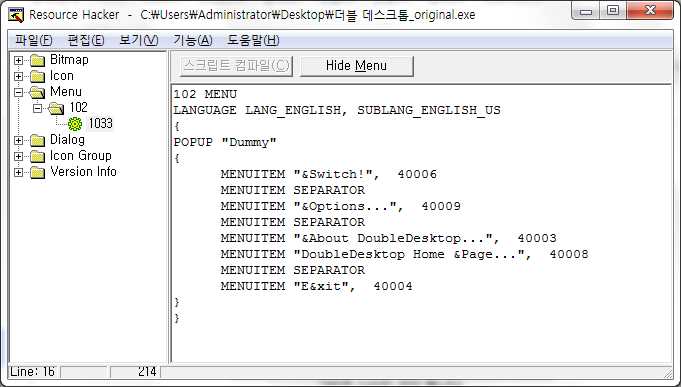The width and height of the screenshot is (681, 387).
Task: Maximize the Resource Hacker window
Action: tap(613, 11)
